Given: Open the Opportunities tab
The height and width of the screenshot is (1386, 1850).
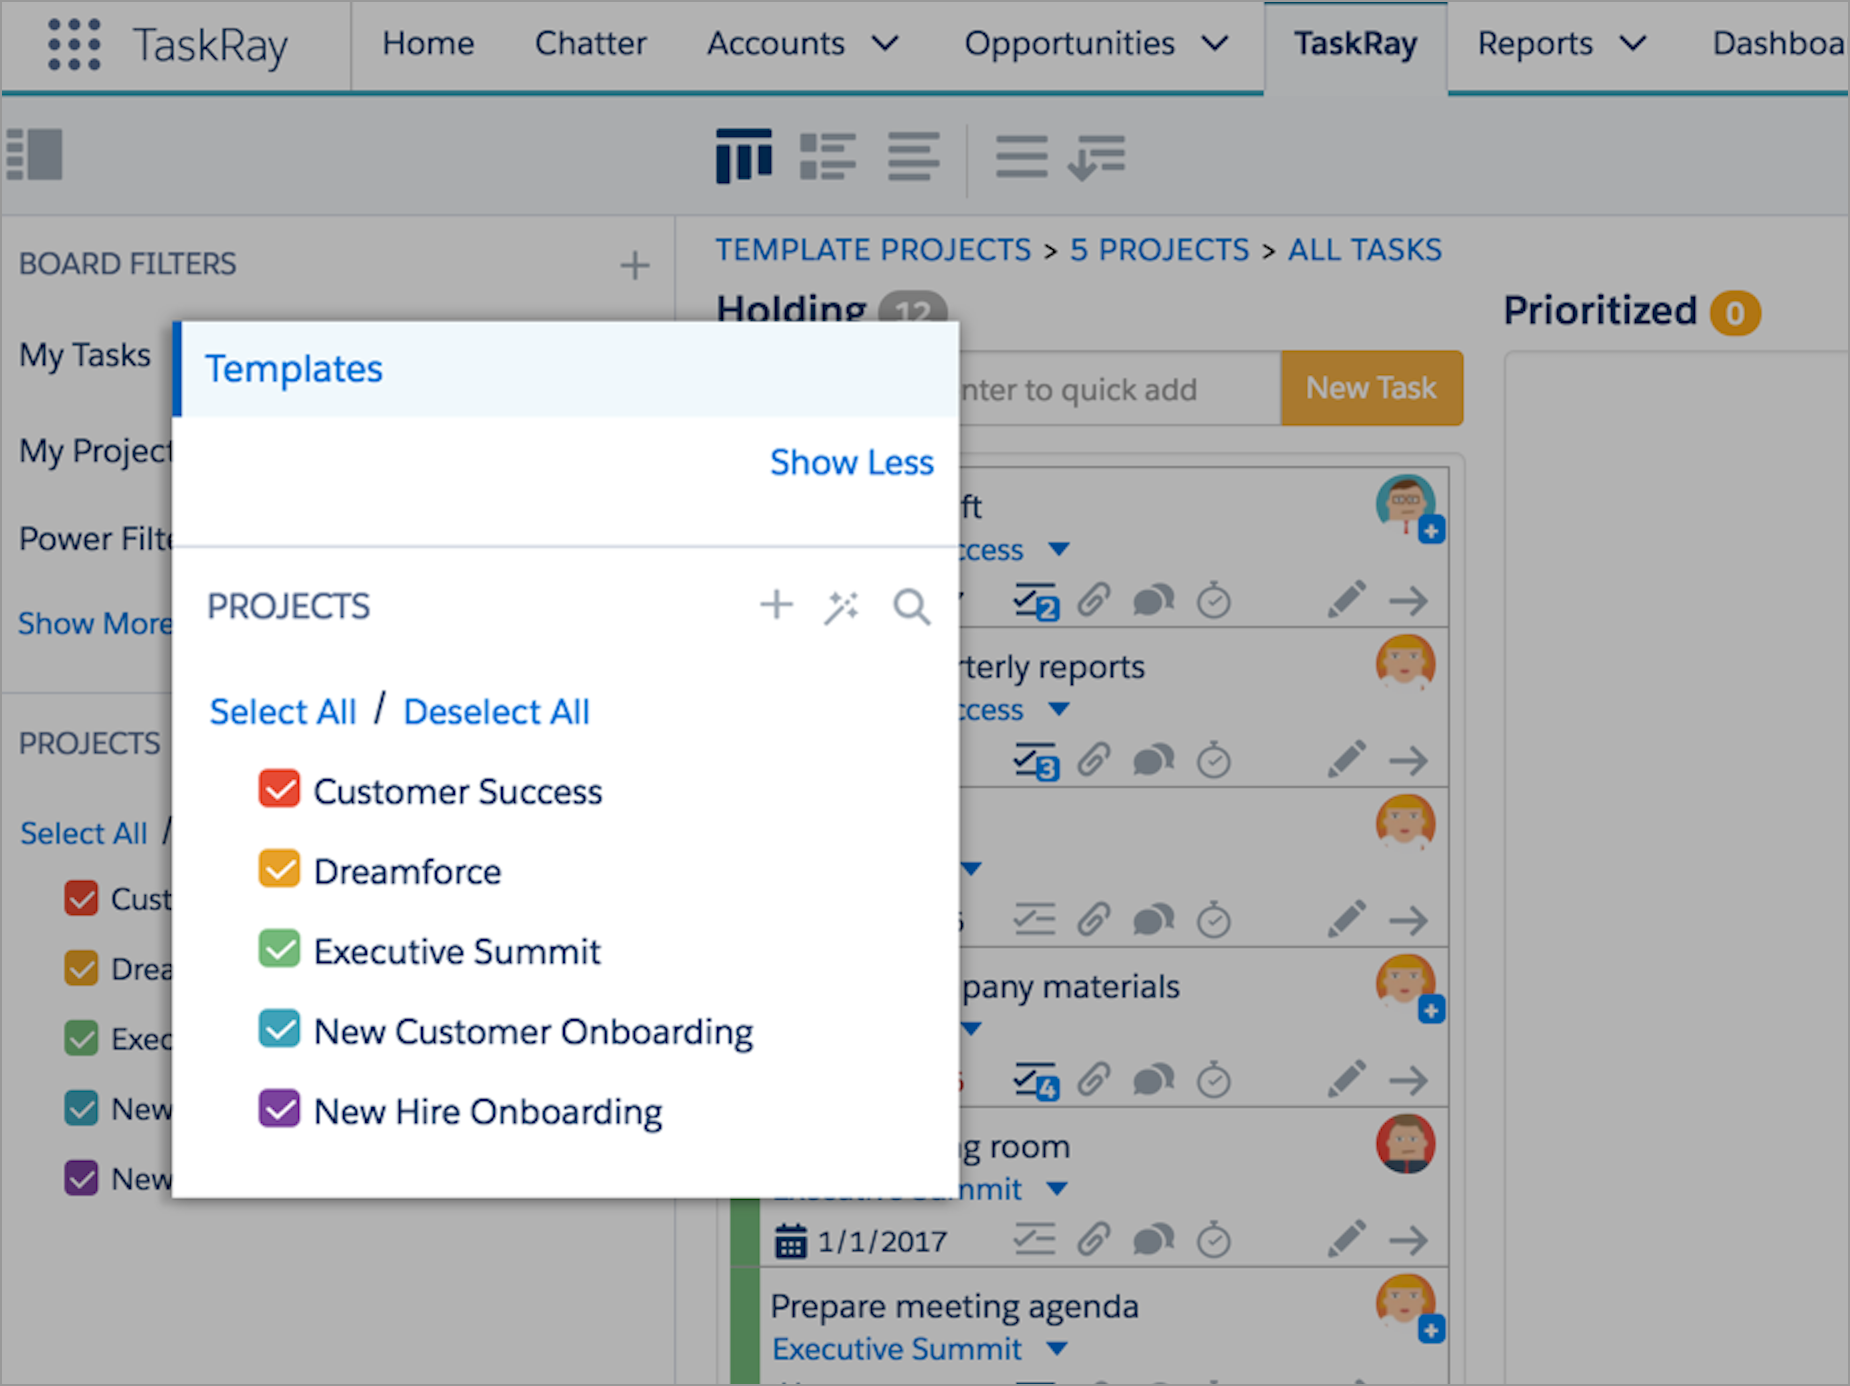Looking at the screenshot, I should 1069,44.
